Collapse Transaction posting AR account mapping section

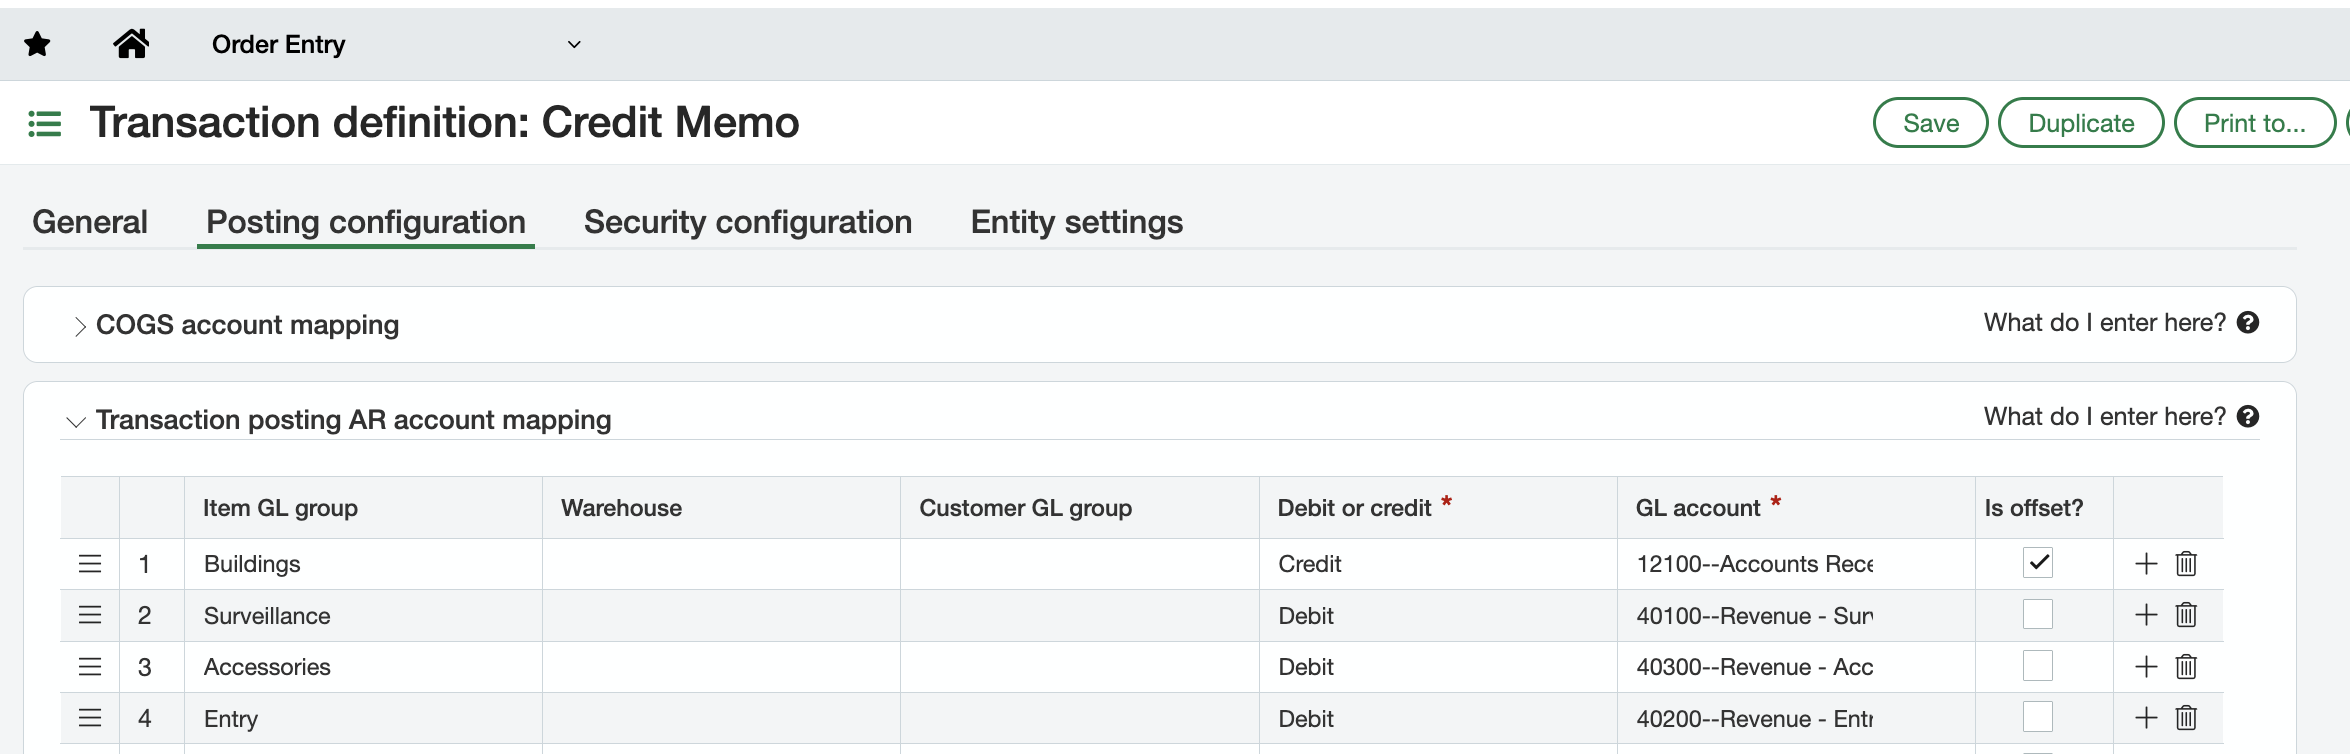pyautogui.click(x=76, y=421)
